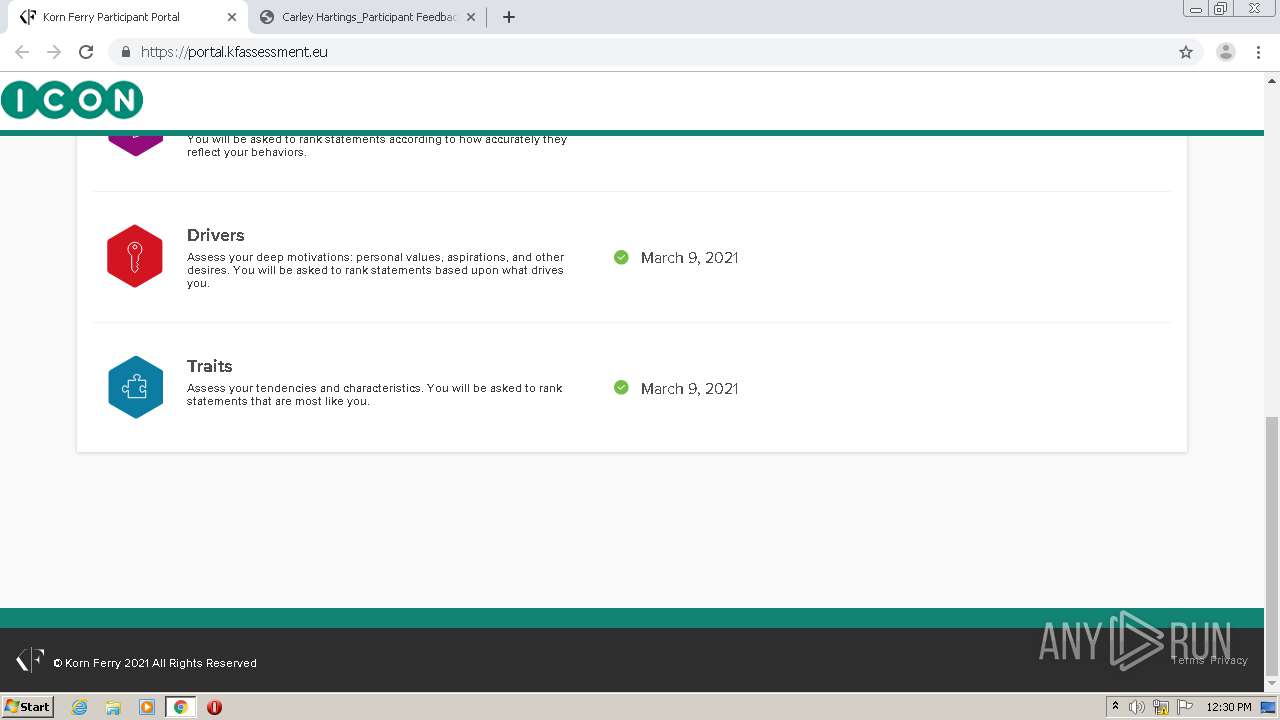Click the scrollbar up arrow
1280x720 pixels.
coord(1272,81)
